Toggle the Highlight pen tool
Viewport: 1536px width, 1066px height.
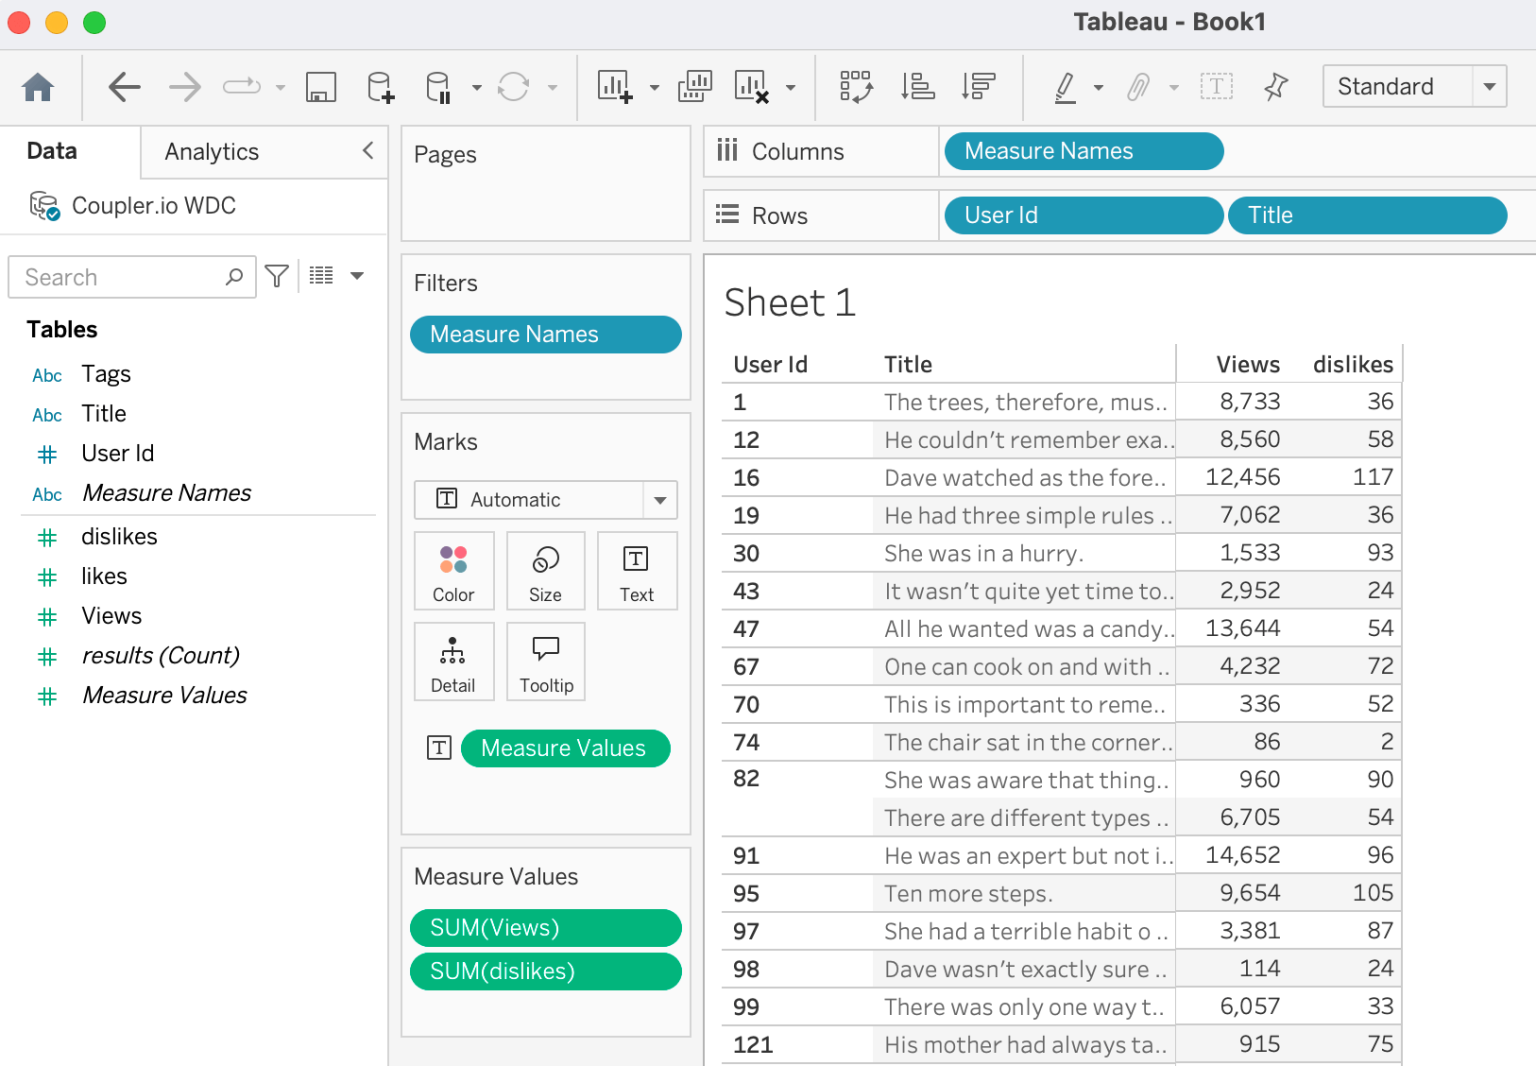coord(1066,87)
